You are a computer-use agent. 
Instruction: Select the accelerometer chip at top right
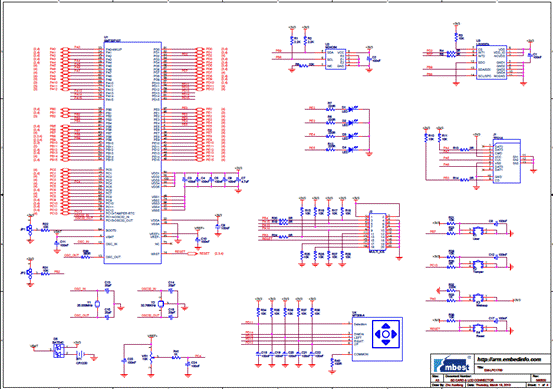pyautogui.click(x=491, y=62)
